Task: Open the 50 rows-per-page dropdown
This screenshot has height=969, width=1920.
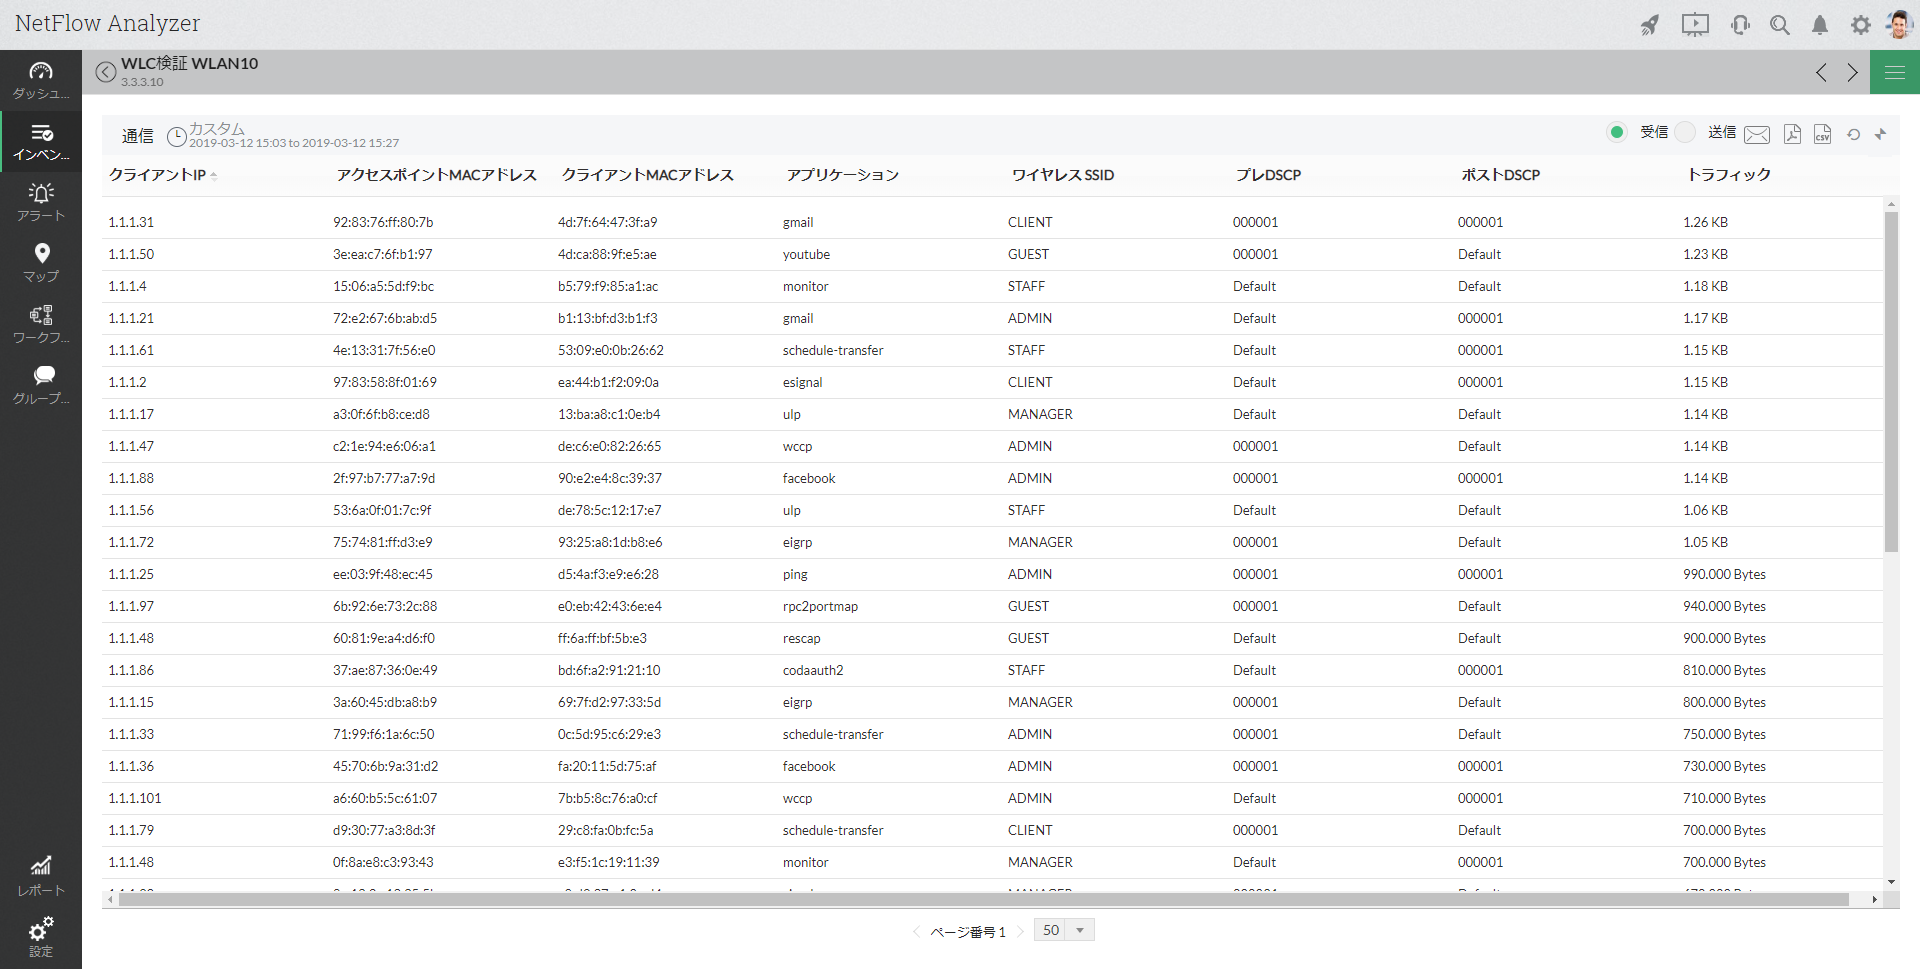Action: [1064, 930]
